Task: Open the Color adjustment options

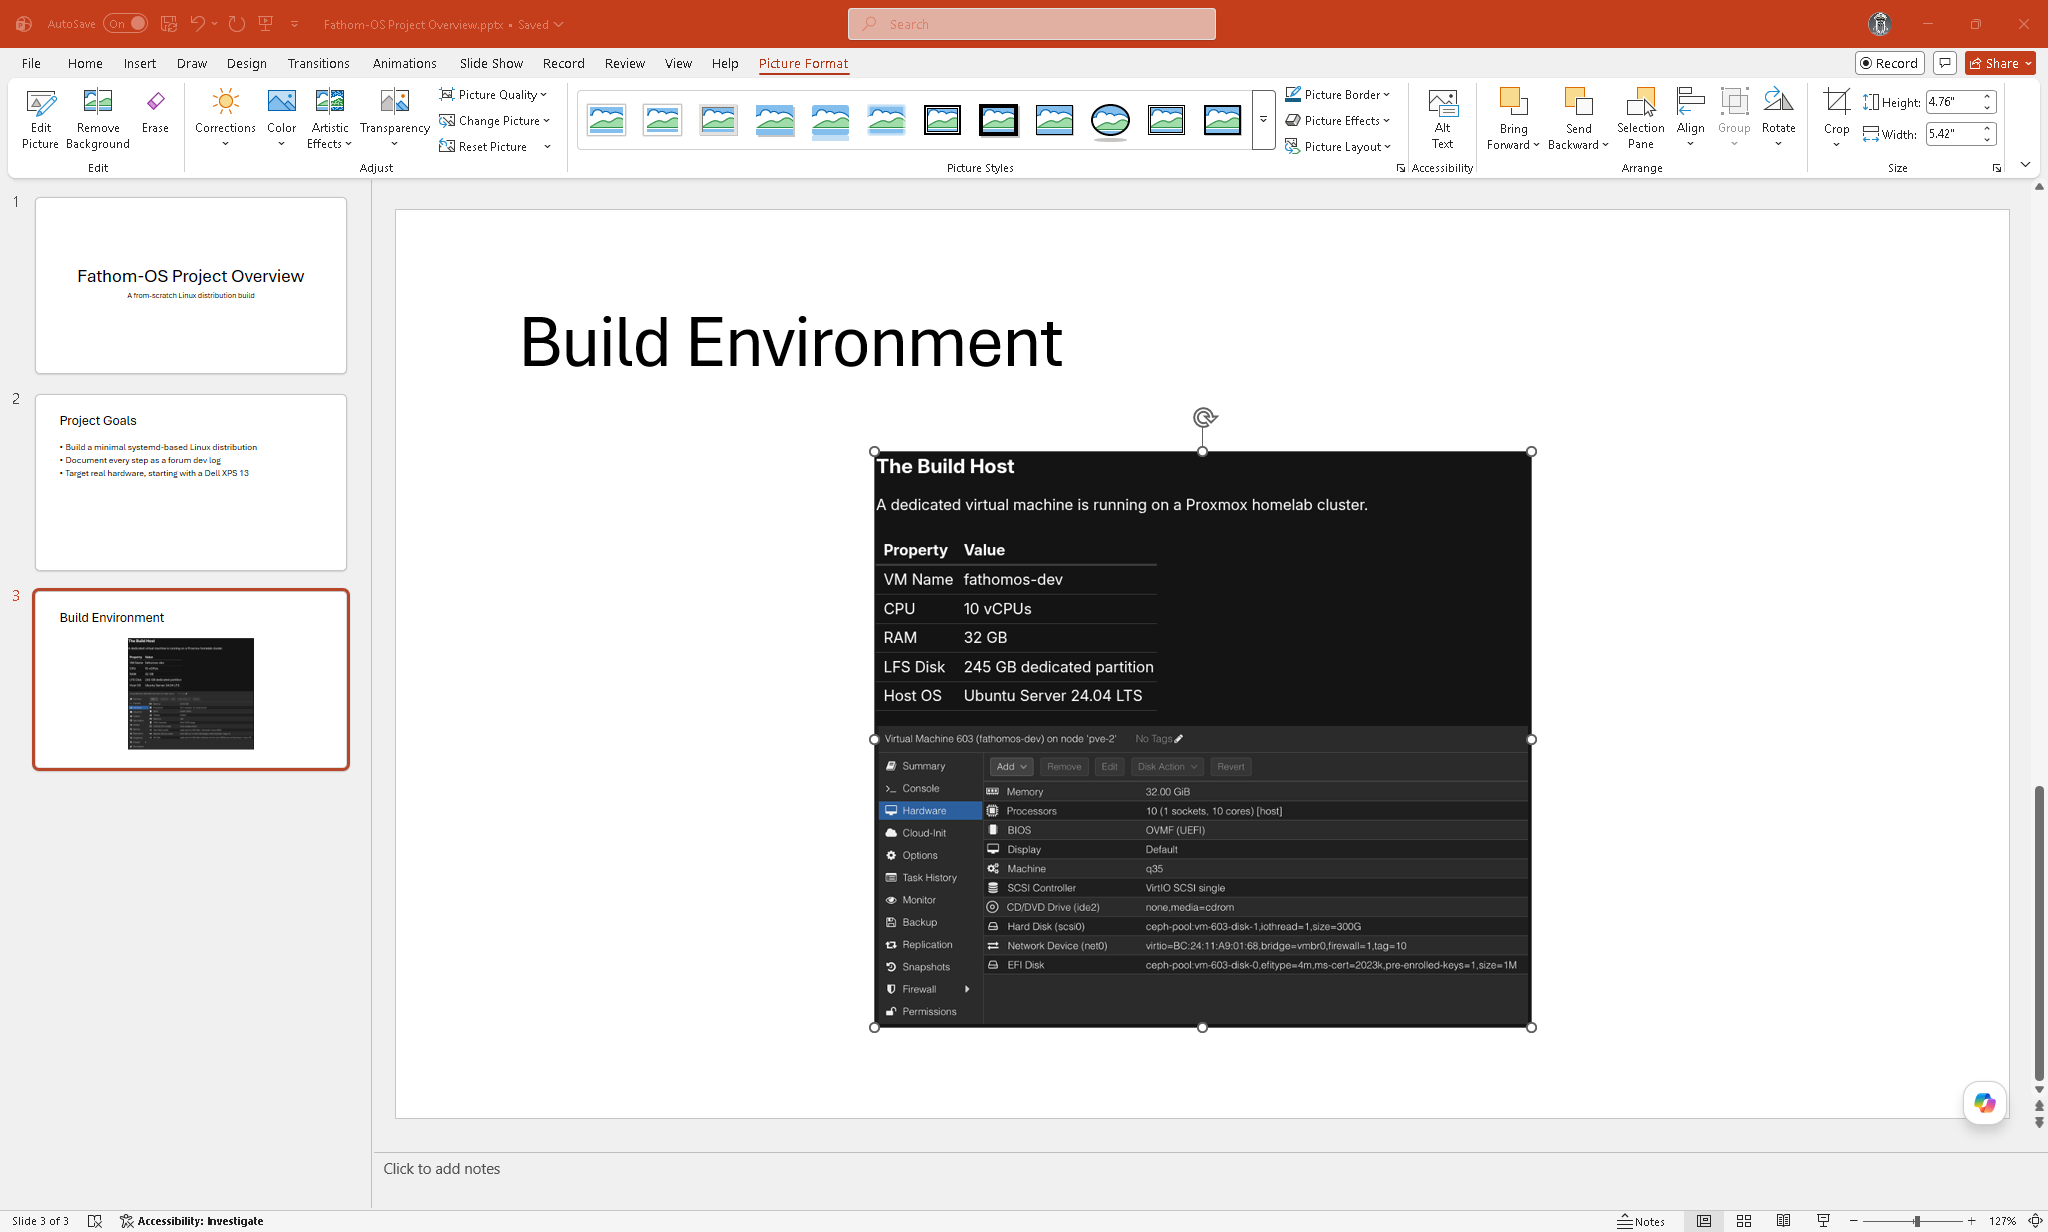Action: tap(281, 119)
